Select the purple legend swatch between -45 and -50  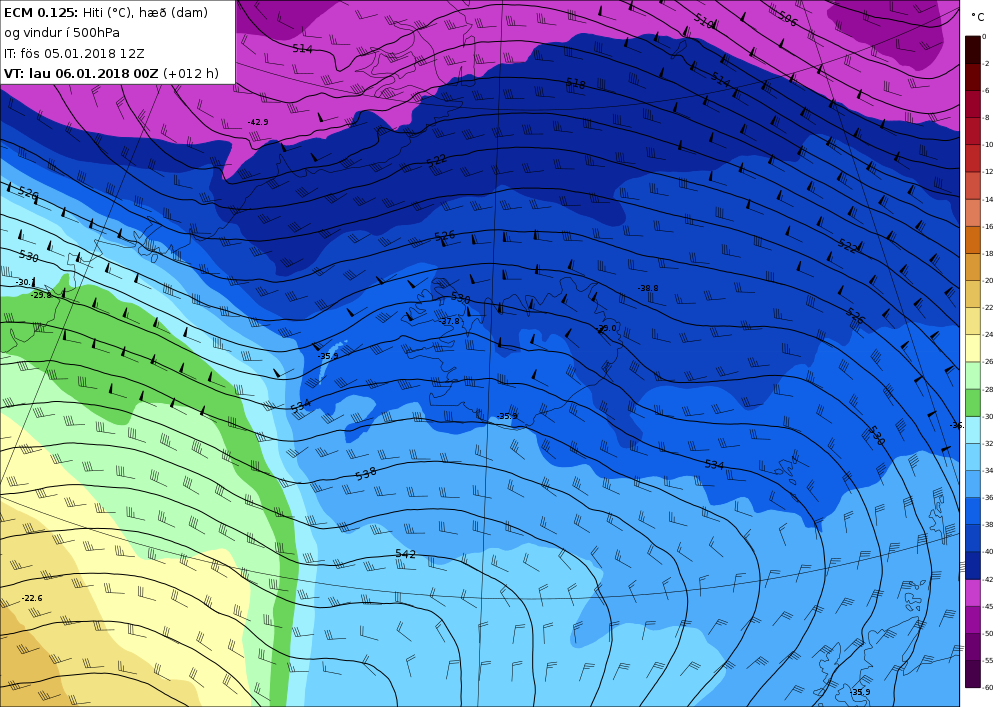[973, 620]
